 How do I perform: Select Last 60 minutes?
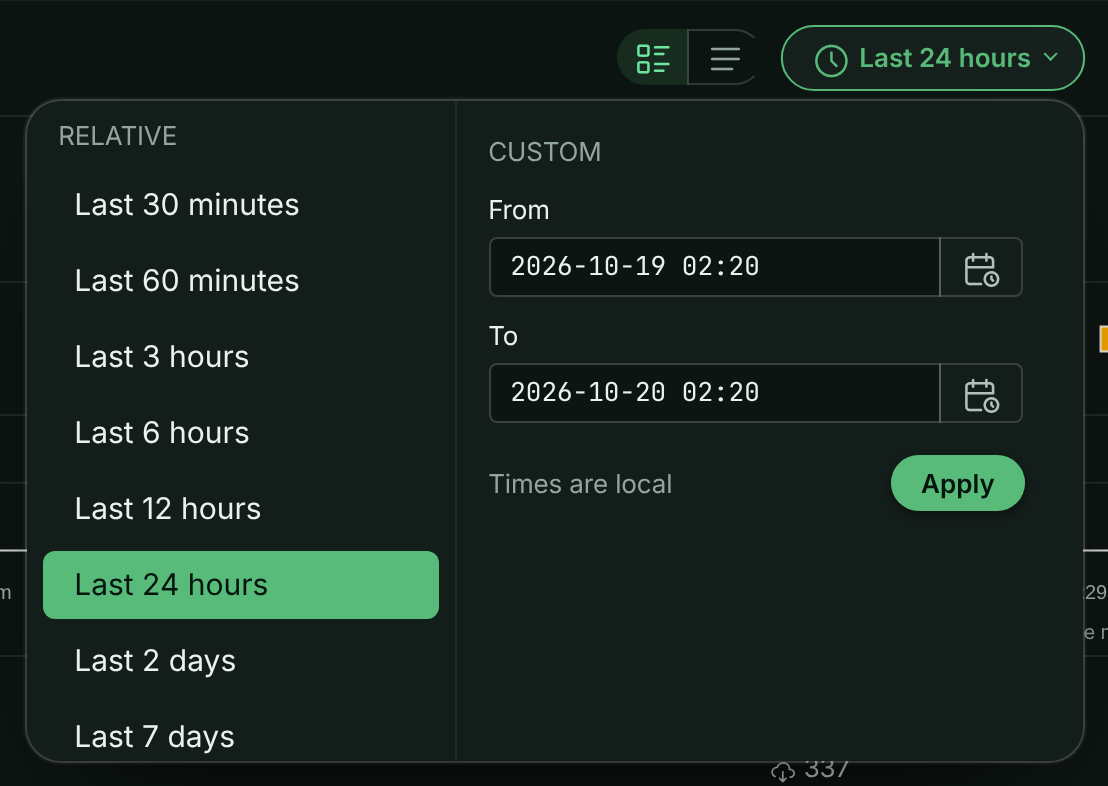241,281
